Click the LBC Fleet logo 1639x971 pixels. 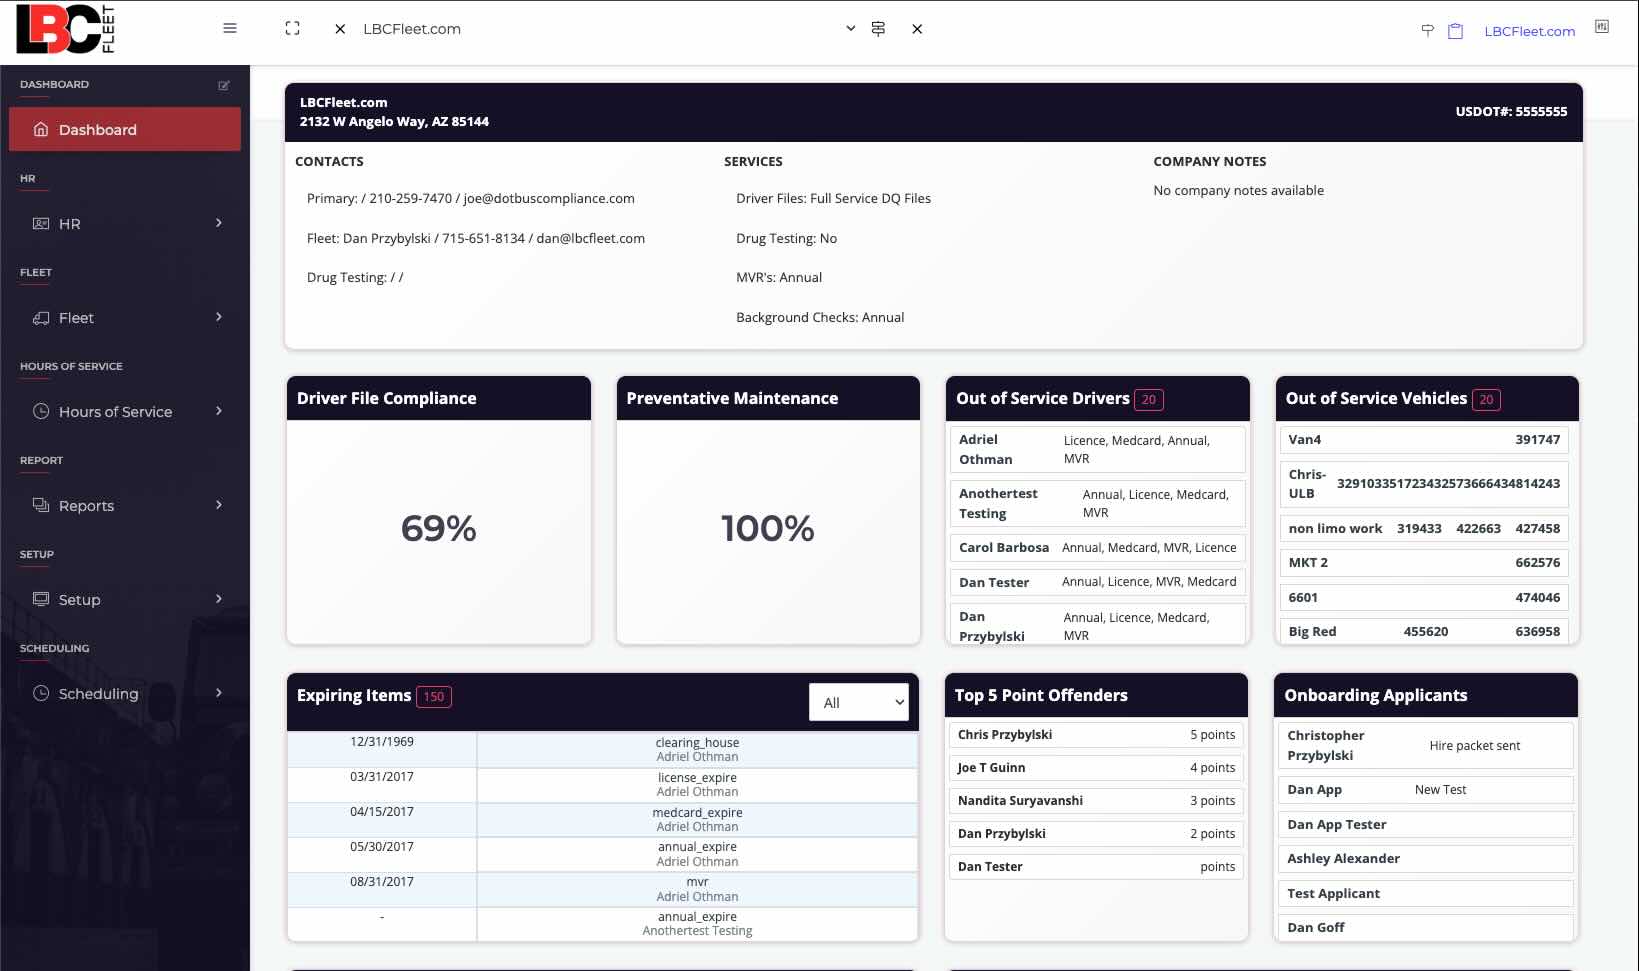[65, 29]
